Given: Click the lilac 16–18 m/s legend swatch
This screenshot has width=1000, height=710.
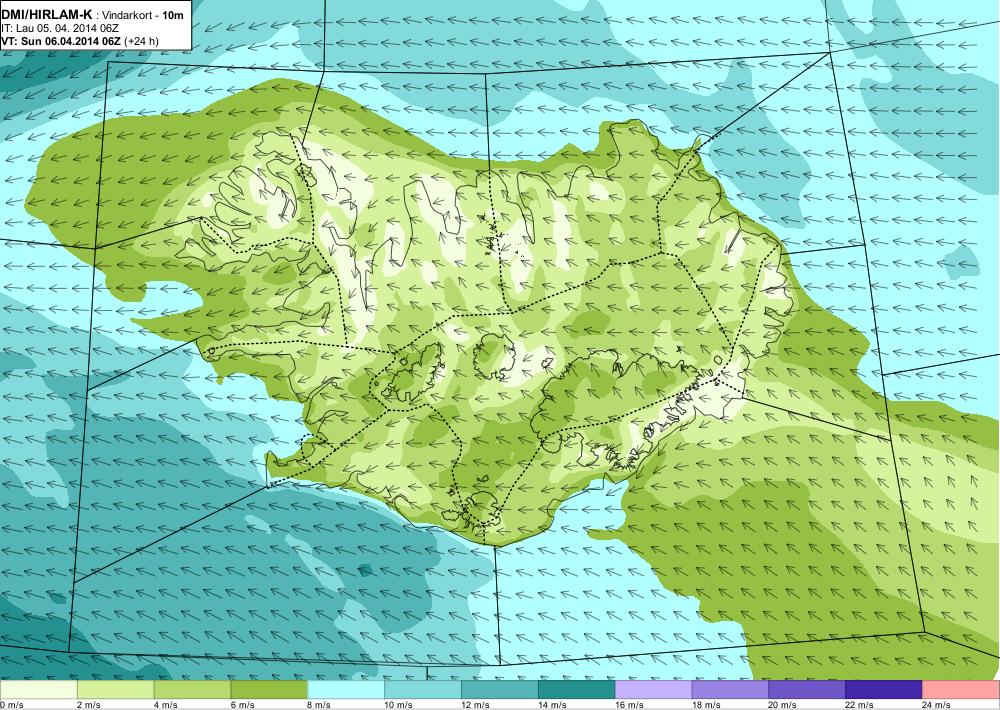Looking at the screenshot, I should coord(654,690).
